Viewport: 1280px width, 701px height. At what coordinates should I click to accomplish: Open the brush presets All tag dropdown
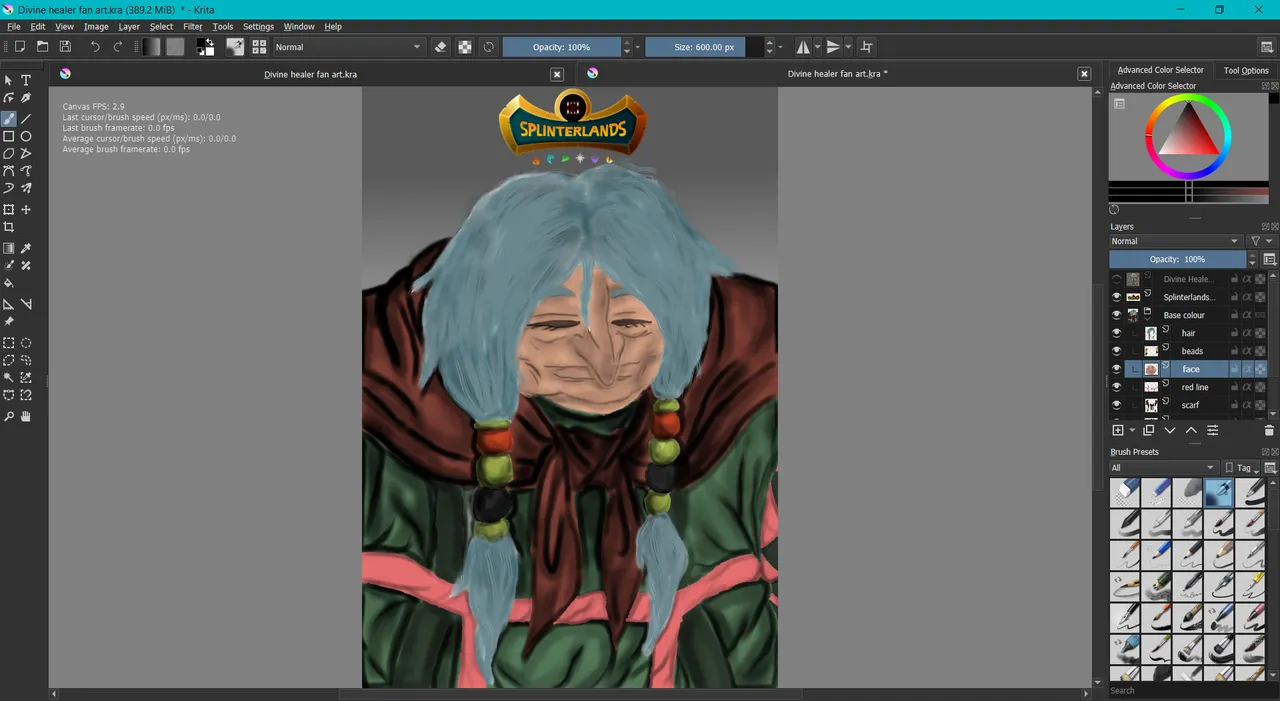point(1163,468)
